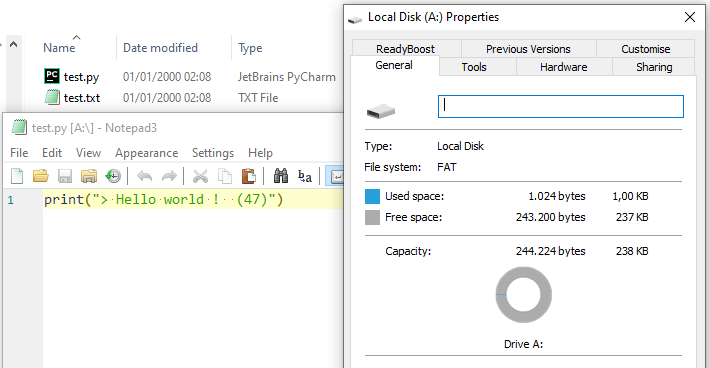The height and width of the screenshot is (368, 710).
Task: Click the Replace icon in the toolbar
Action: point(305,176)
